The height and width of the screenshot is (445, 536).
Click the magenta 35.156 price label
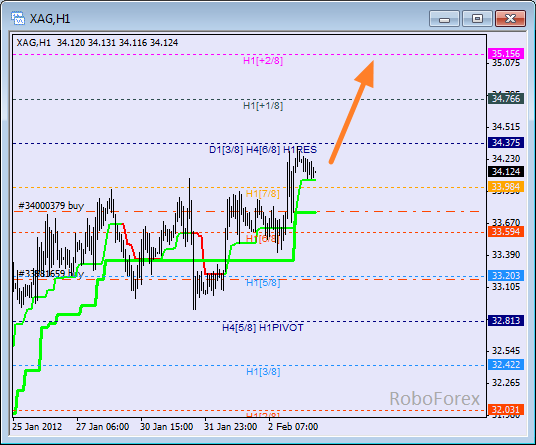[x=506, y=54]
